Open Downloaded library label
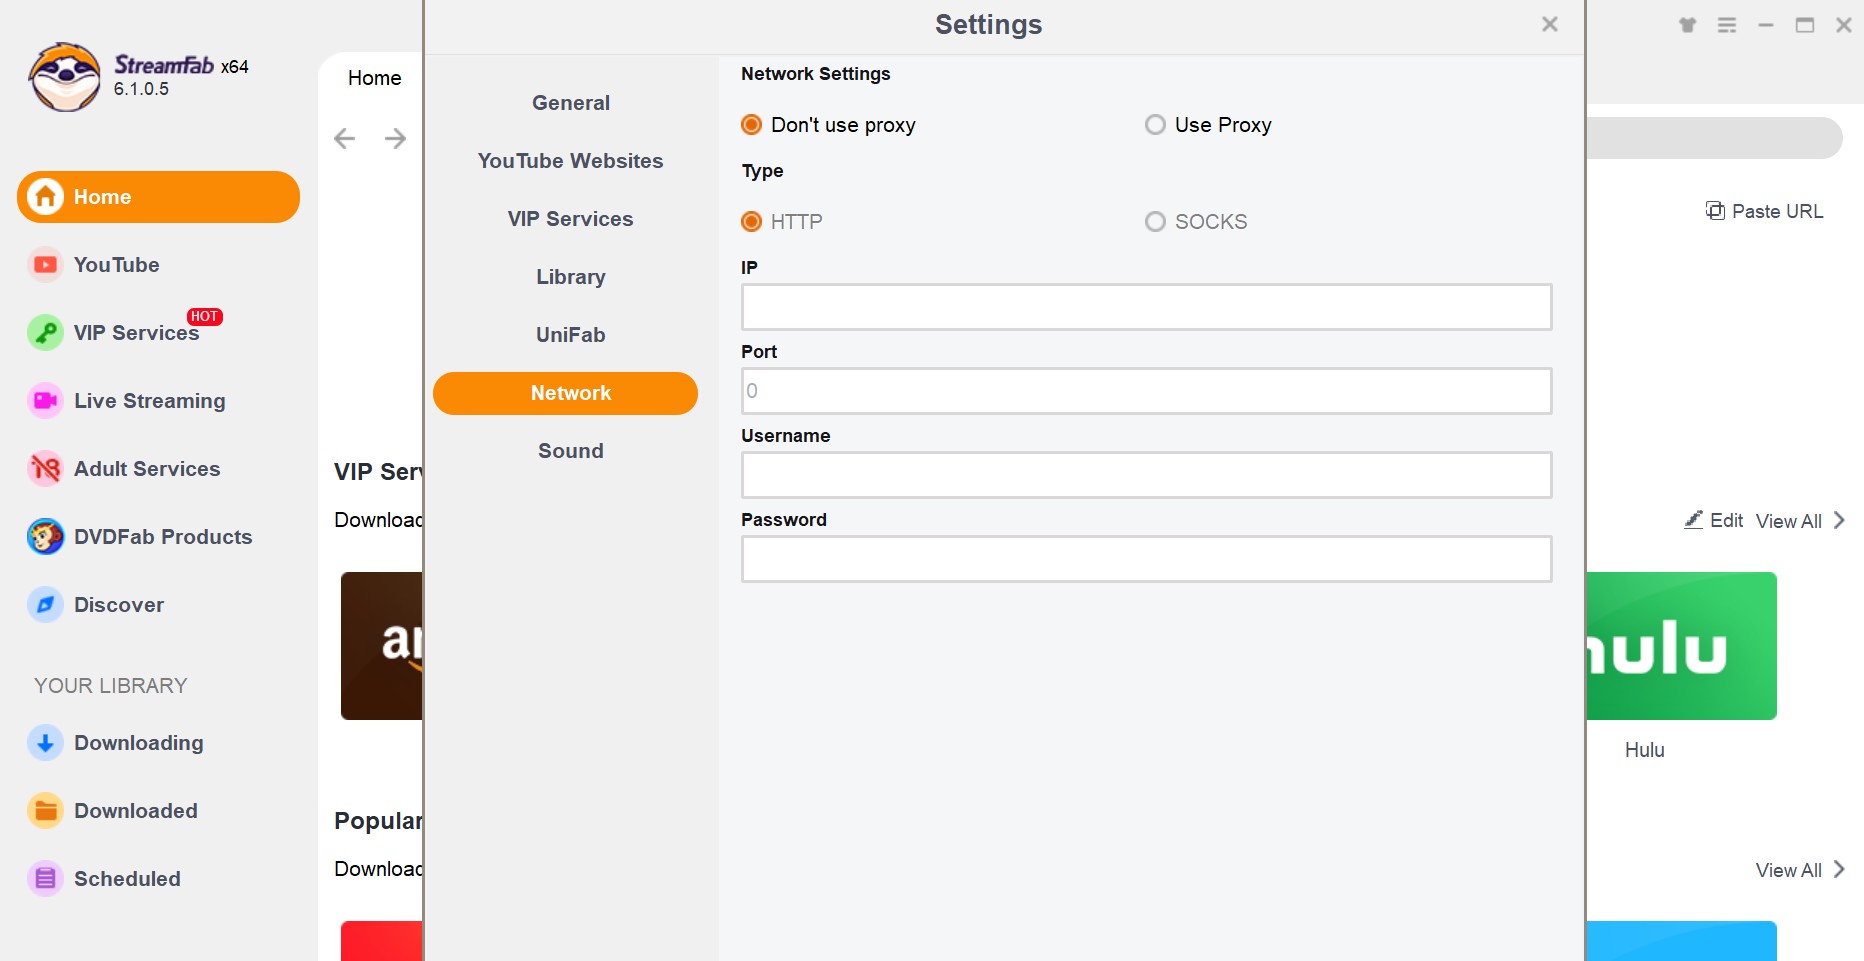1864x961 pixels. pyautogui.click(x=136, y=811)
